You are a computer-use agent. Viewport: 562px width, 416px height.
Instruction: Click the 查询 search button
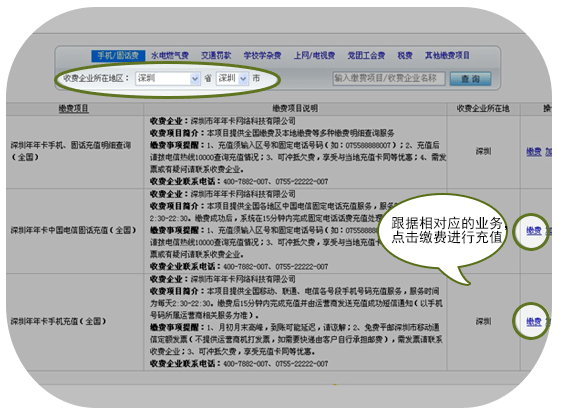point(471,79)
